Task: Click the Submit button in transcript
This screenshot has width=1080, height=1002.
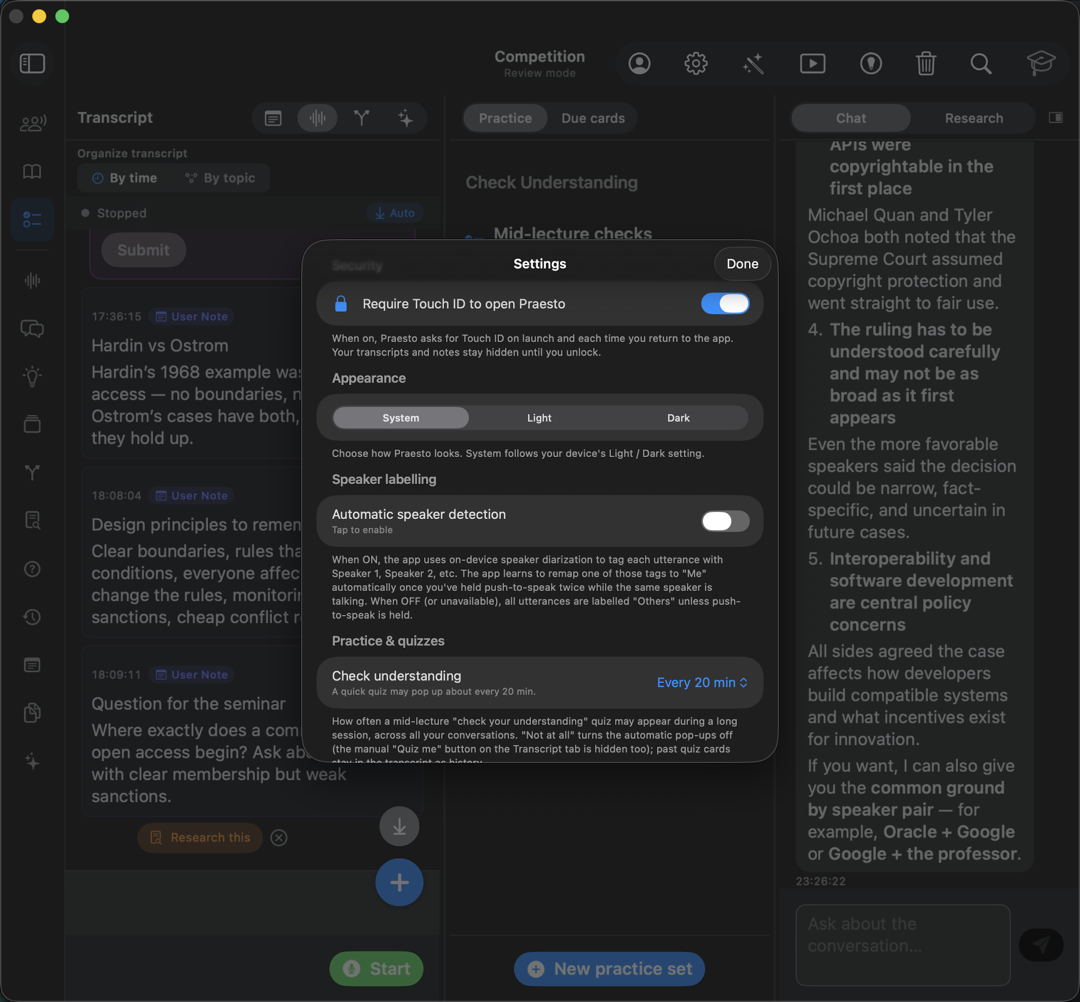Action: [143, 250]
